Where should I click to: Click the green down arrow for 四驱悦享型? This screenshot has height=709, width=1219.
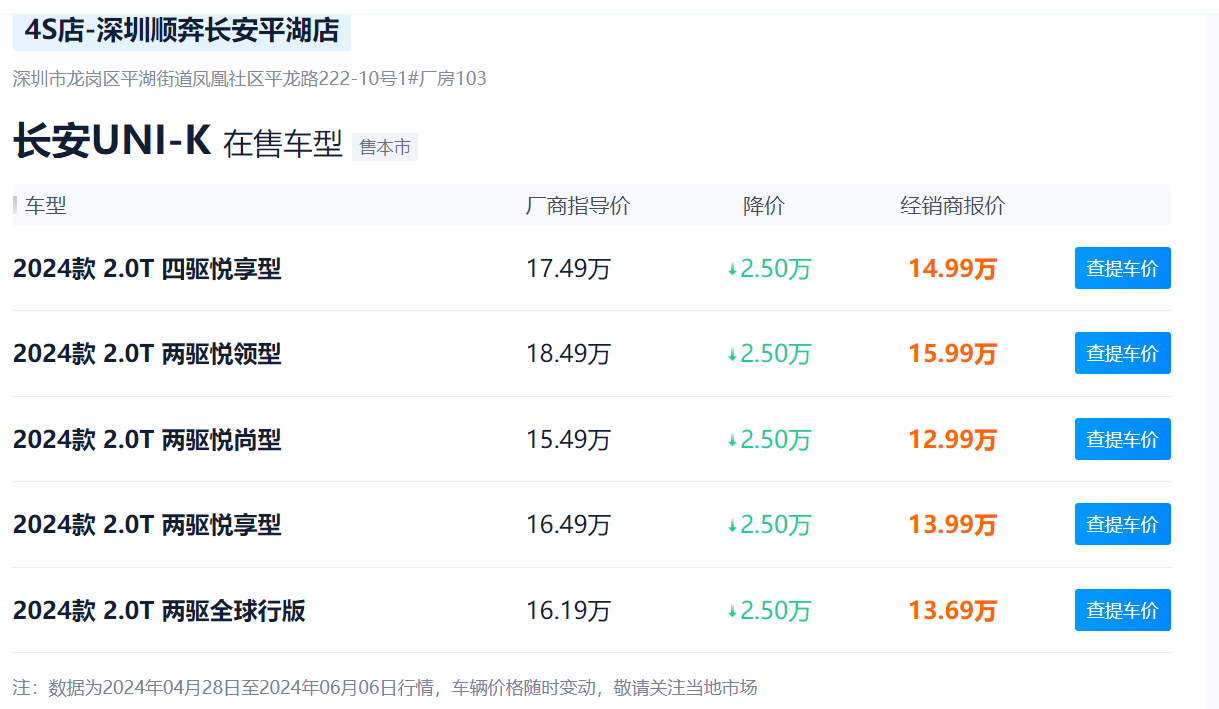click(732, 270)
